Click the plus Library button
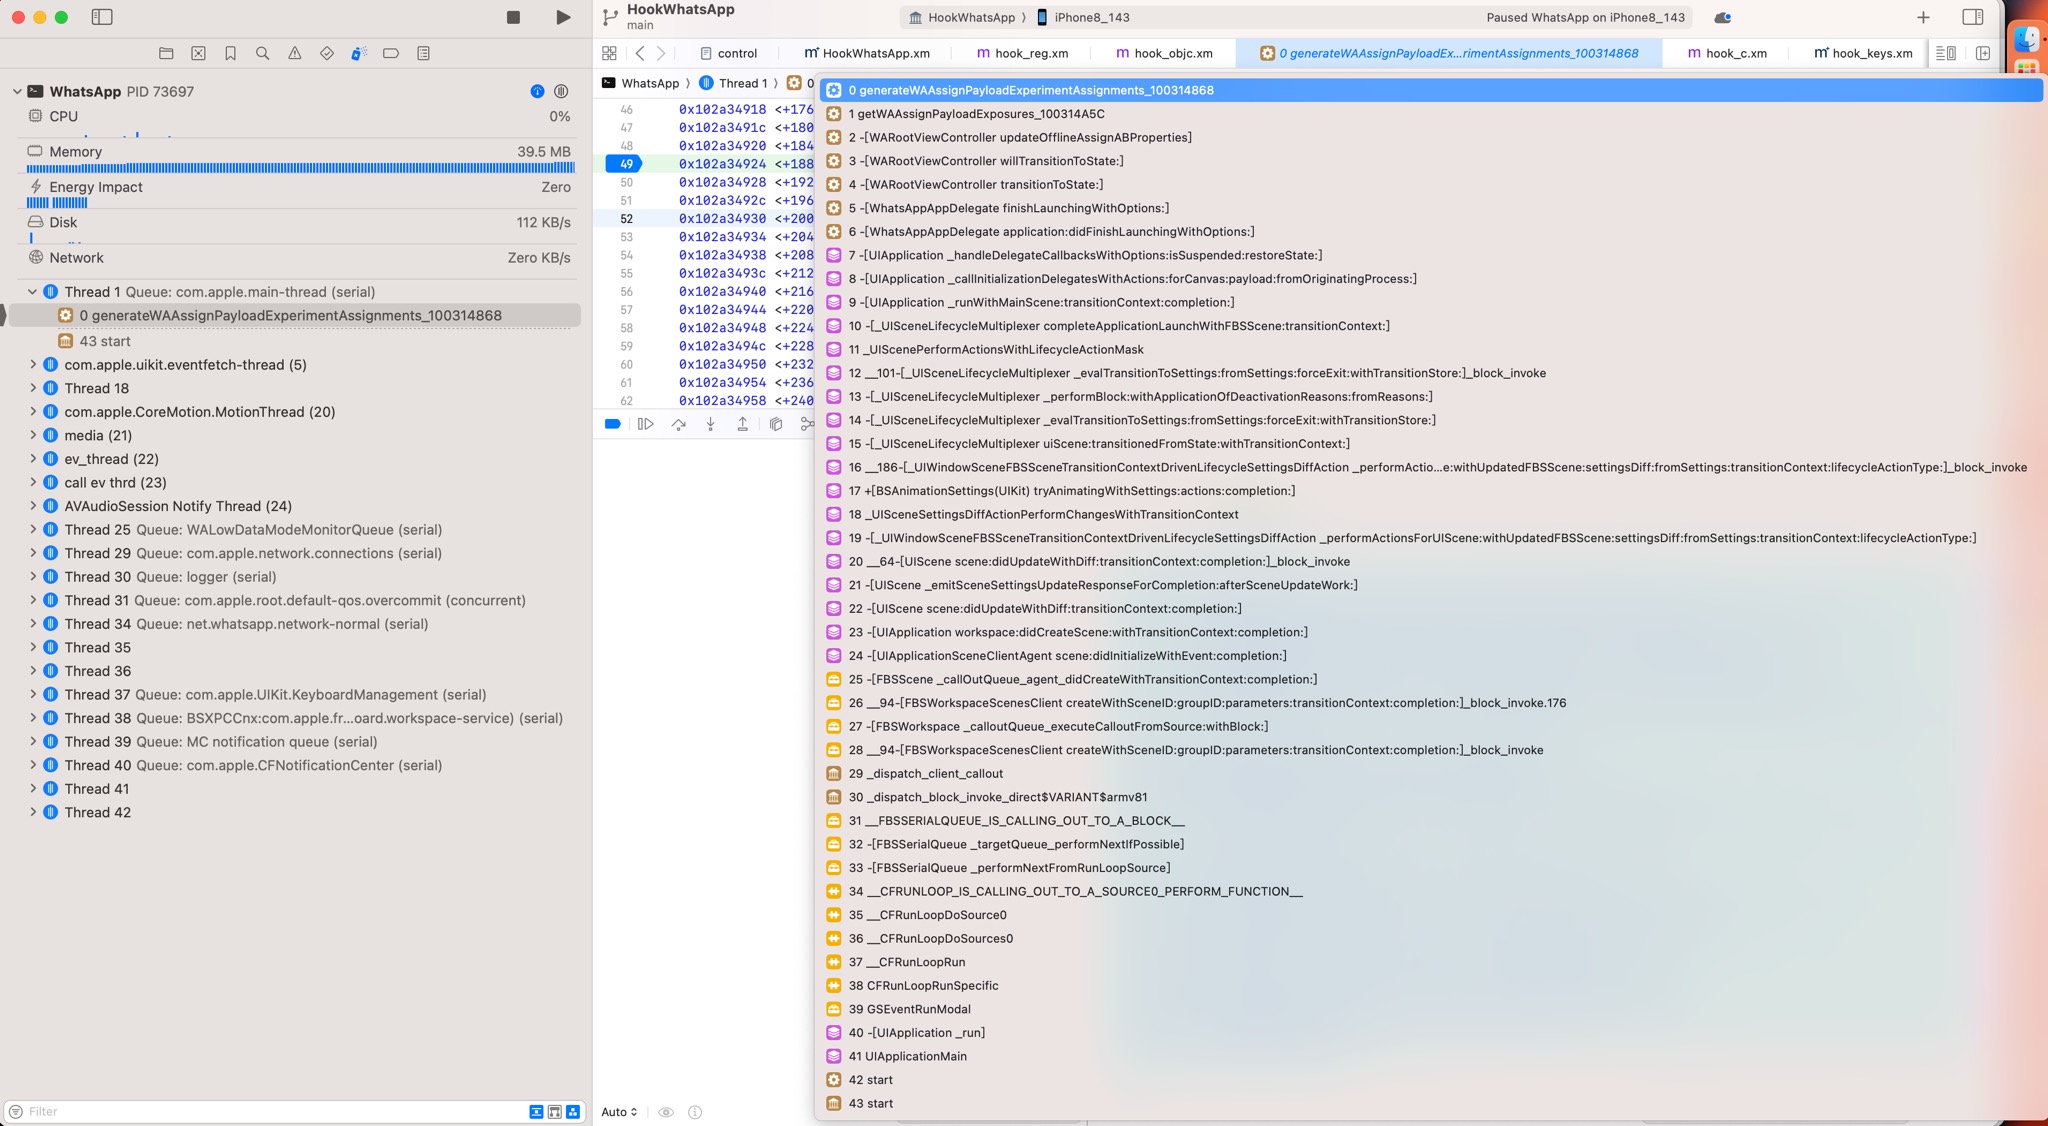 (x=1923, y=17)
